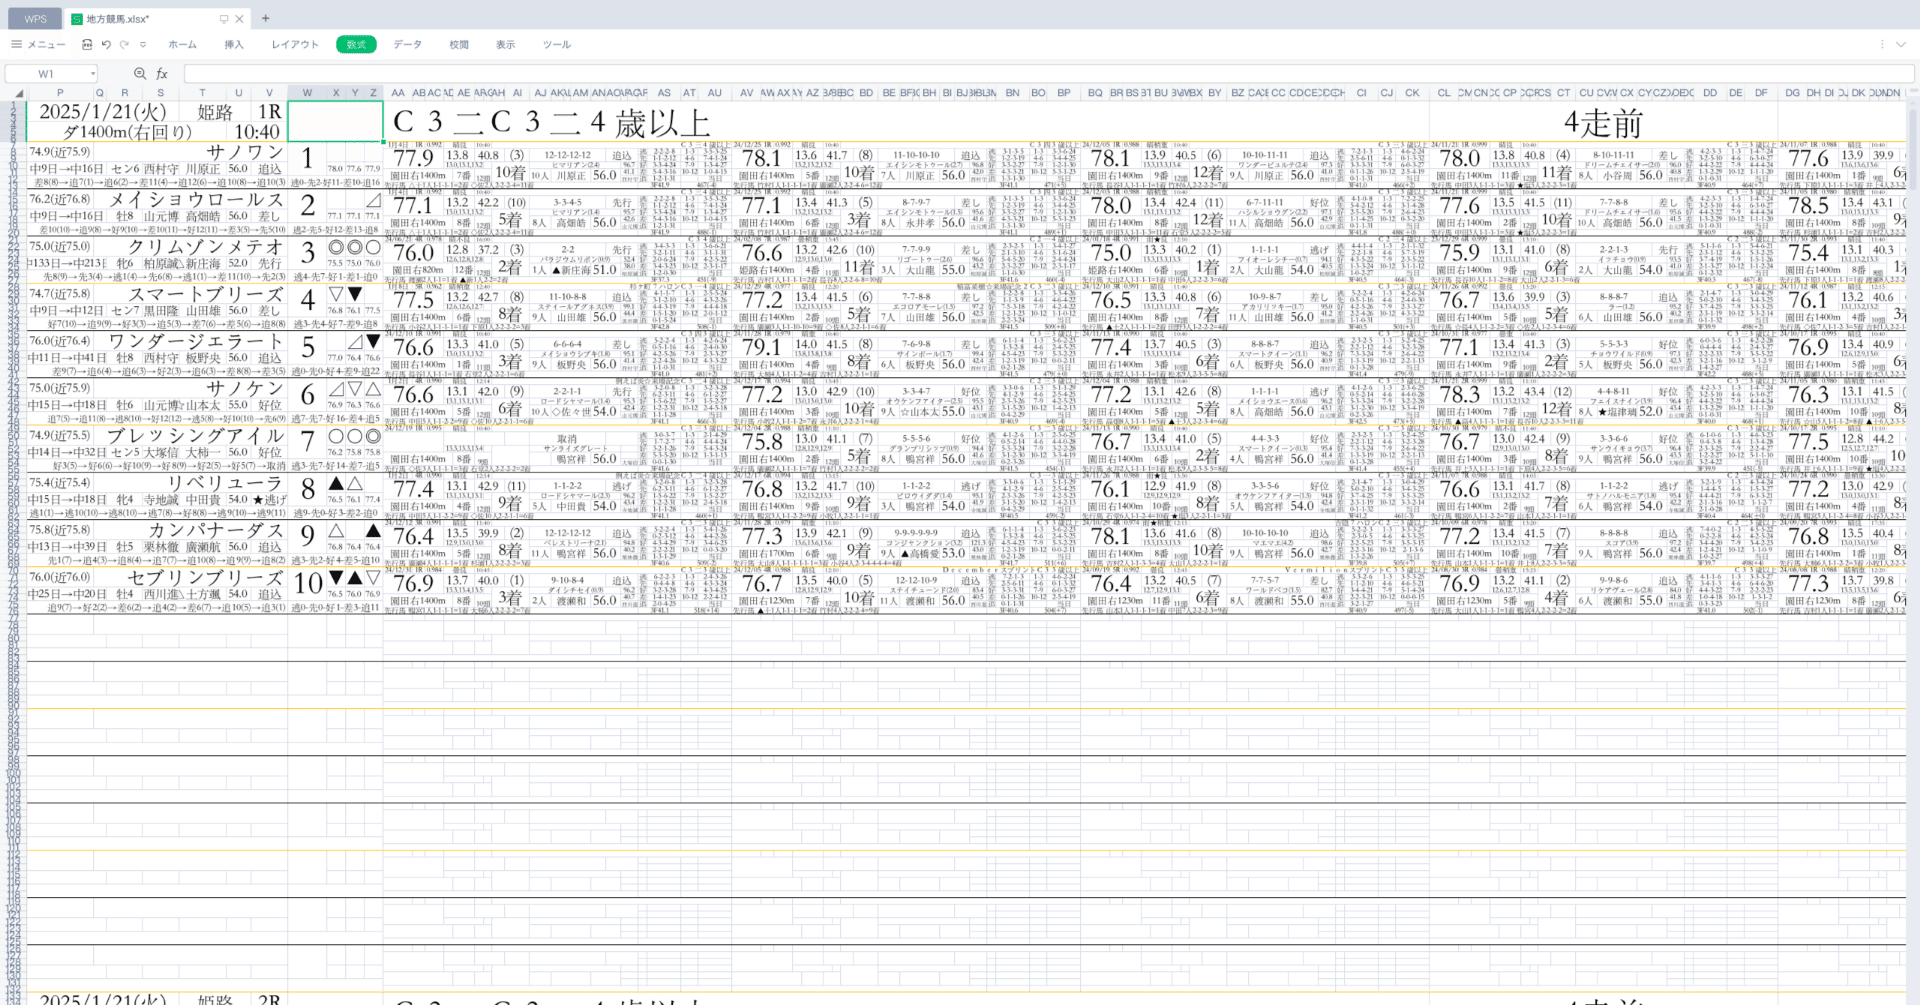Open the name box dropdown arrow

tap(93, 74)
